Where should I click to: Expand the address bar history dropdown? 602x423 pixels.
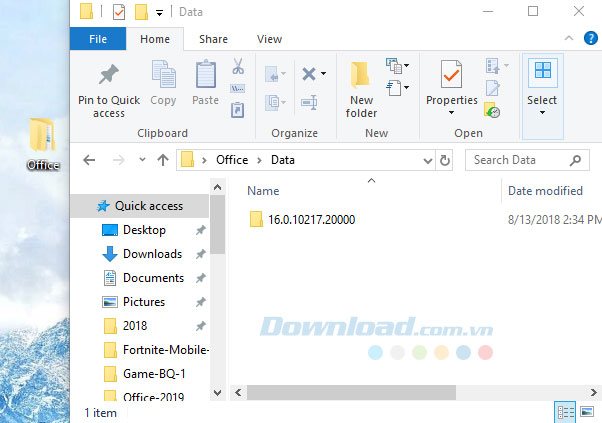pos(428,160)
